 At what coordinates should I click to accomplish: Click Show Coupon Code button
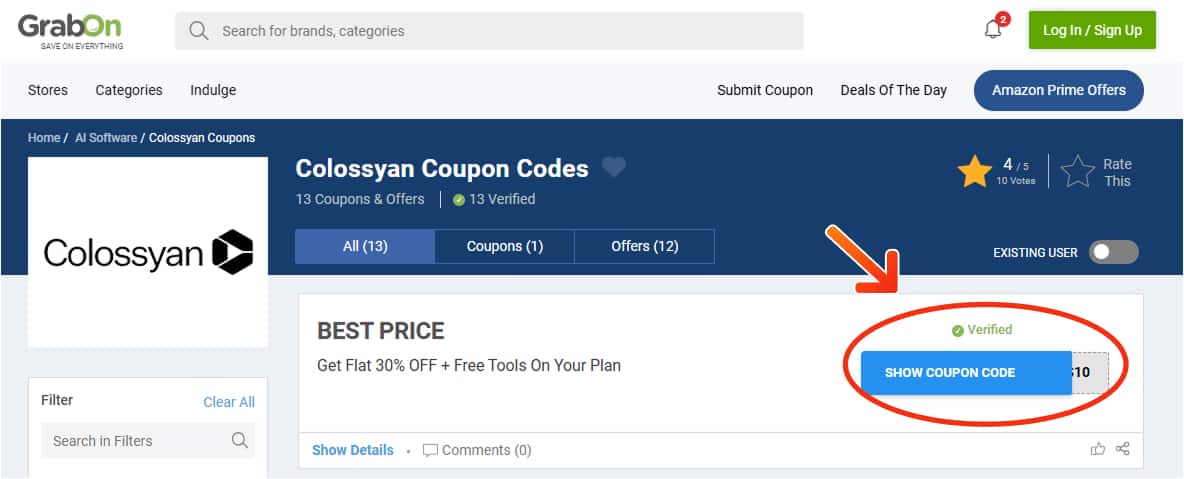point(950,373)
